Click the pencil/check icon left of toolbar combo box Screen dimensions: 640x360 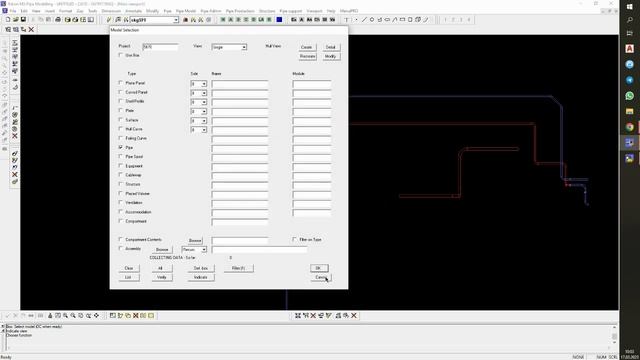(x=109, y=20)
